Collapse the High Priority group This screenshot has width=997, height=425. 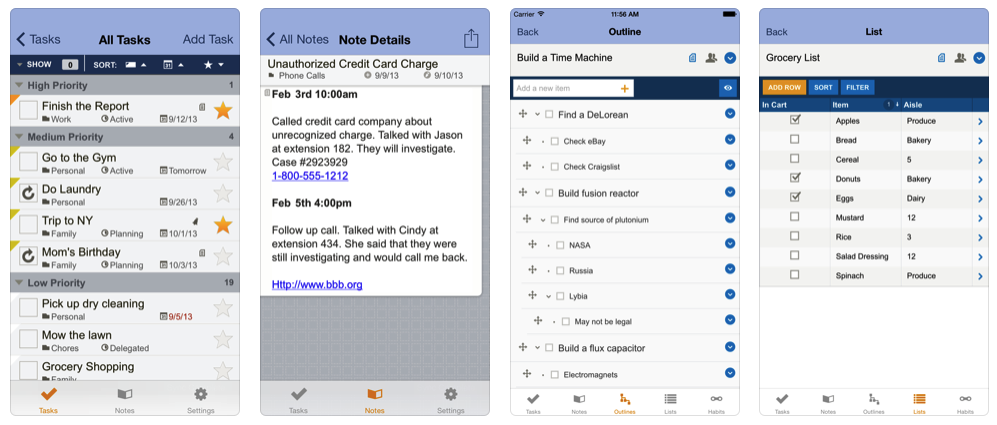[x=19, y=85]
